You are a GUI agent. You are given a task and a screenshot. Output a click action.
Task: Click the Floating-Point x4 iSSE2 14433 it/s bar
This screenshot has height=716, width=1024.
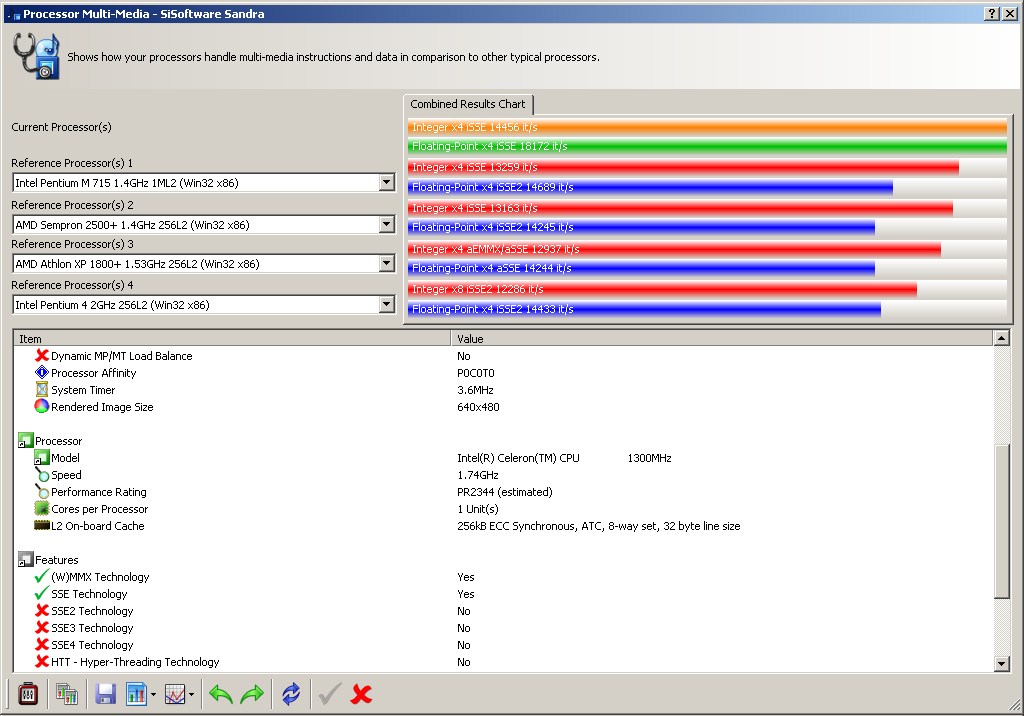[645, 310]
